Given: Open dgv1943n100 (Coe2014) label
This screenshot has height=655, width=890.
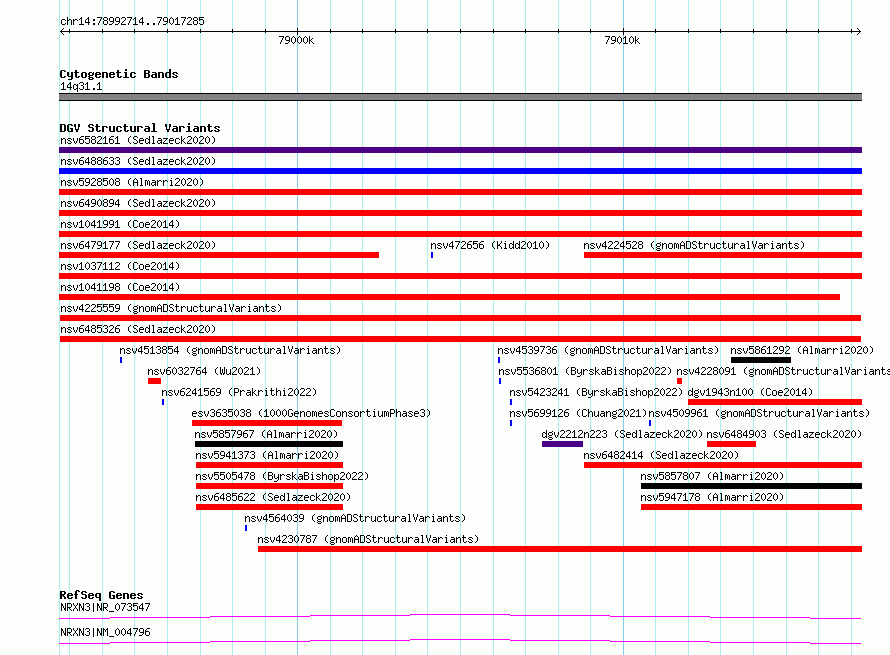Looking at the screenshot, I should tap(750, 392).
